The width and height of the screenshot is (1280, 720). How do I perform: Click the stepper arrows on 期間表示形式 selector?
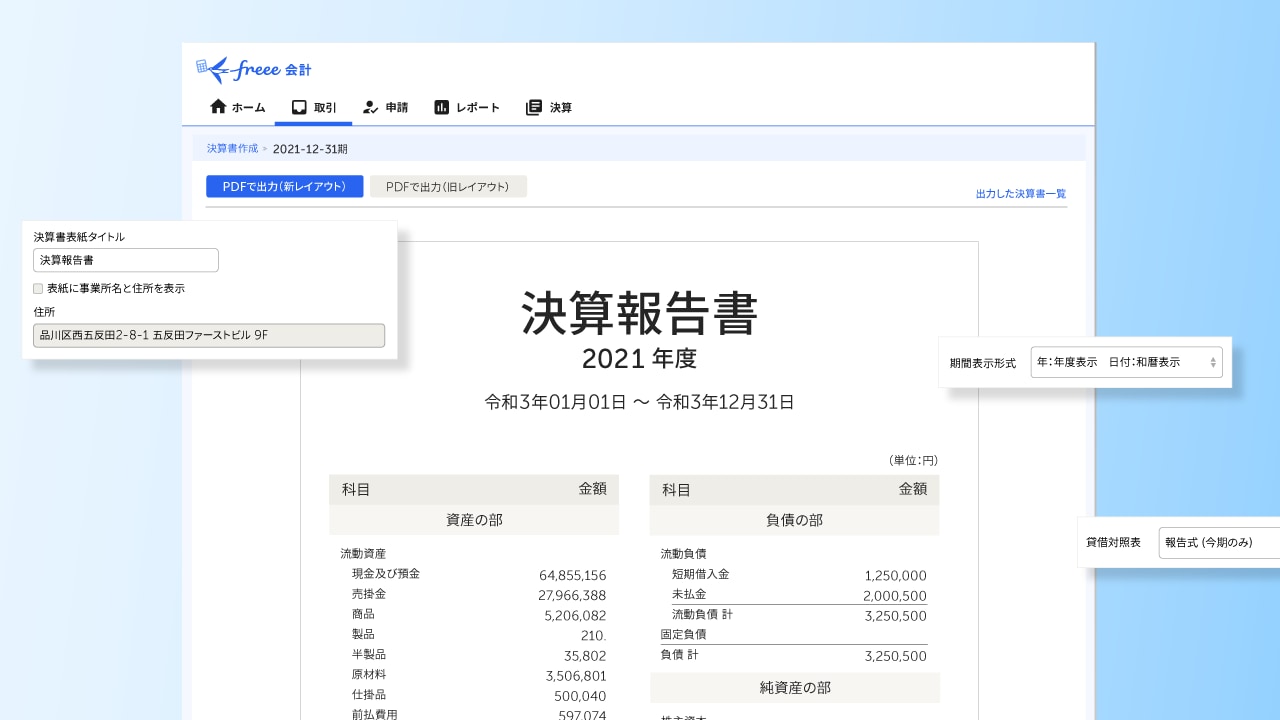tap(1212, 362)
